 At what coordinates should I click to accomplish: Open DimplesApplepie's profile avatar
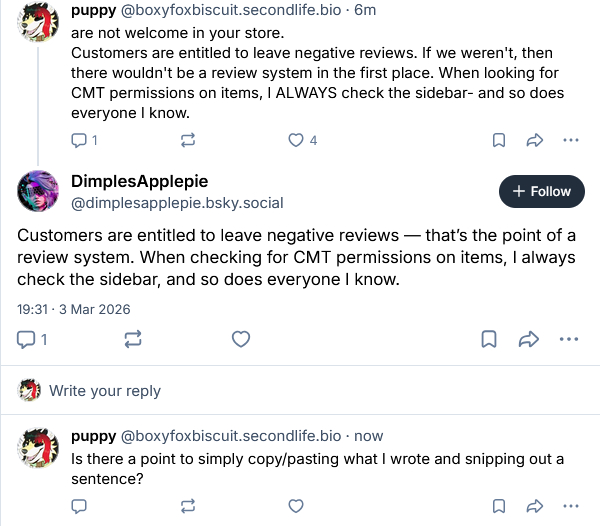[39, 190]
